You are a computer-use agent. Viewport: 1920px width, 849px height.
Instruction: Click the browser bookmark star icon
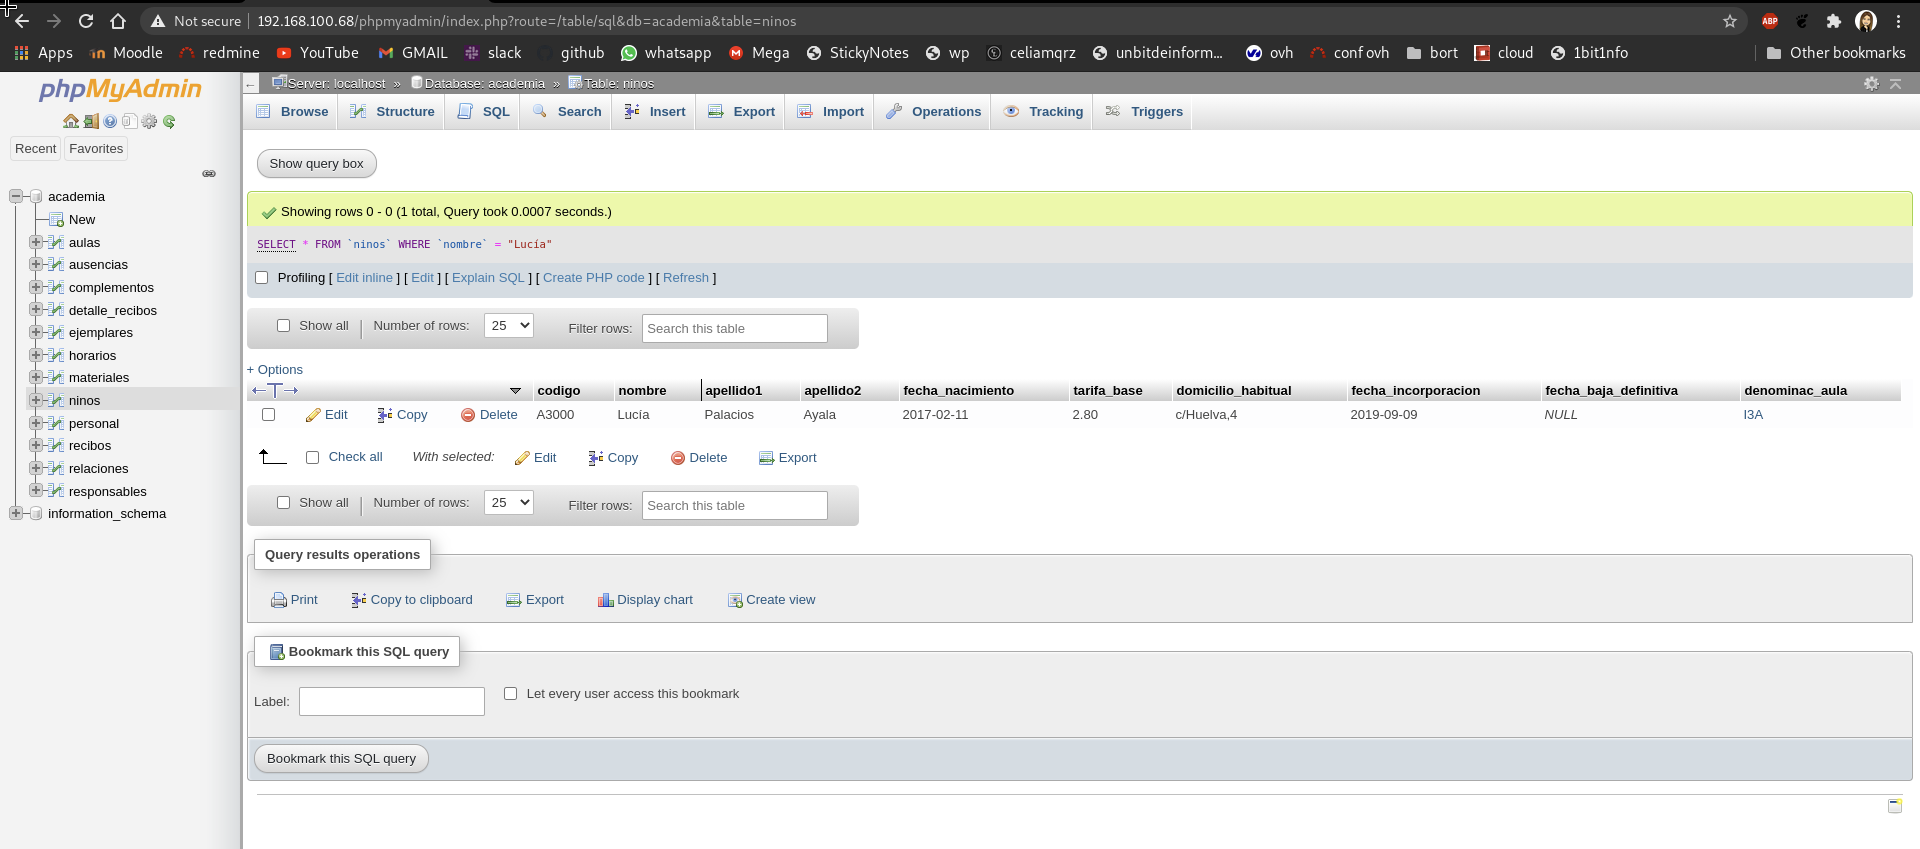(1730, 21)
